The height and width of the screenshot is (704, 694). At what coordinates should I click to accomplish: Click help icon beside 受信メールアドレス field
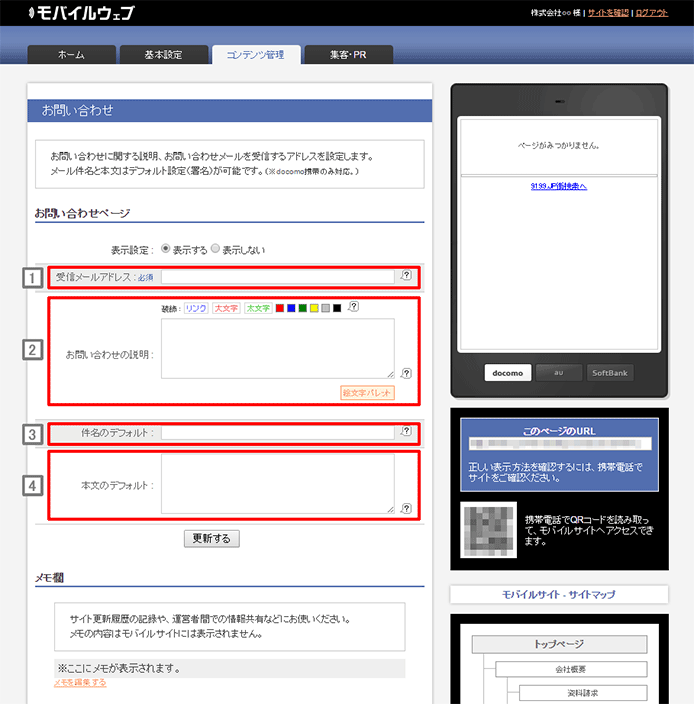coord(406,276)
